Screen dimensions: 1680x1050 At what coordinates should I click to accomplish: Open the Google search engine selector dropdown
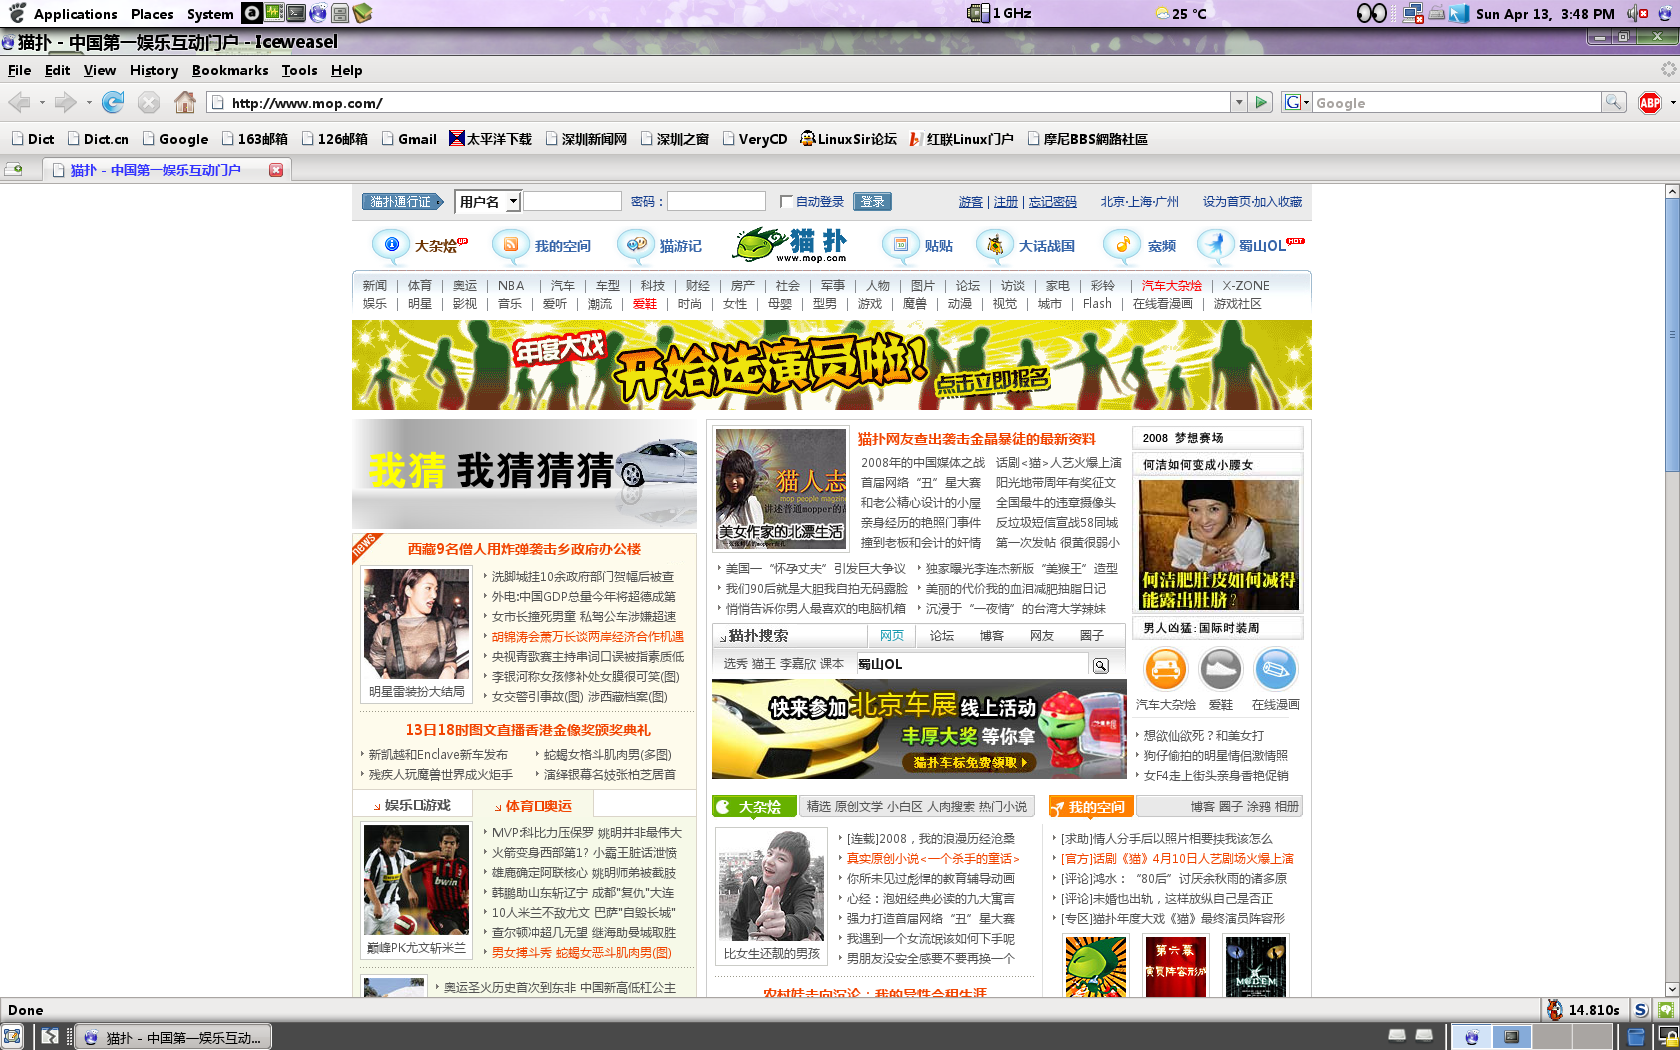[x=1297, y=102]
